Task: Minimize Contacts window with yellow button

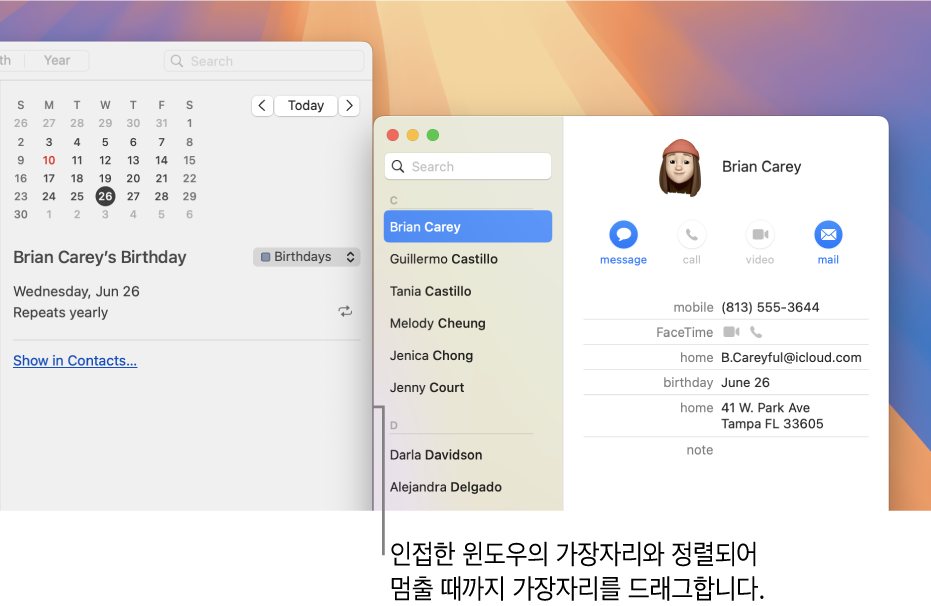Action: [x=413, y=135]
